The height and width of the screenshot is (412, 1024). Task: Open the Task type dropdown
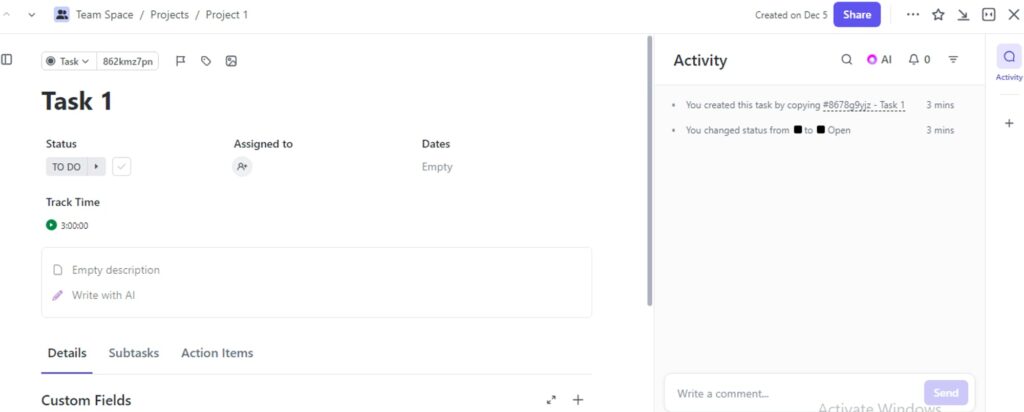click(x=69, y=61)
